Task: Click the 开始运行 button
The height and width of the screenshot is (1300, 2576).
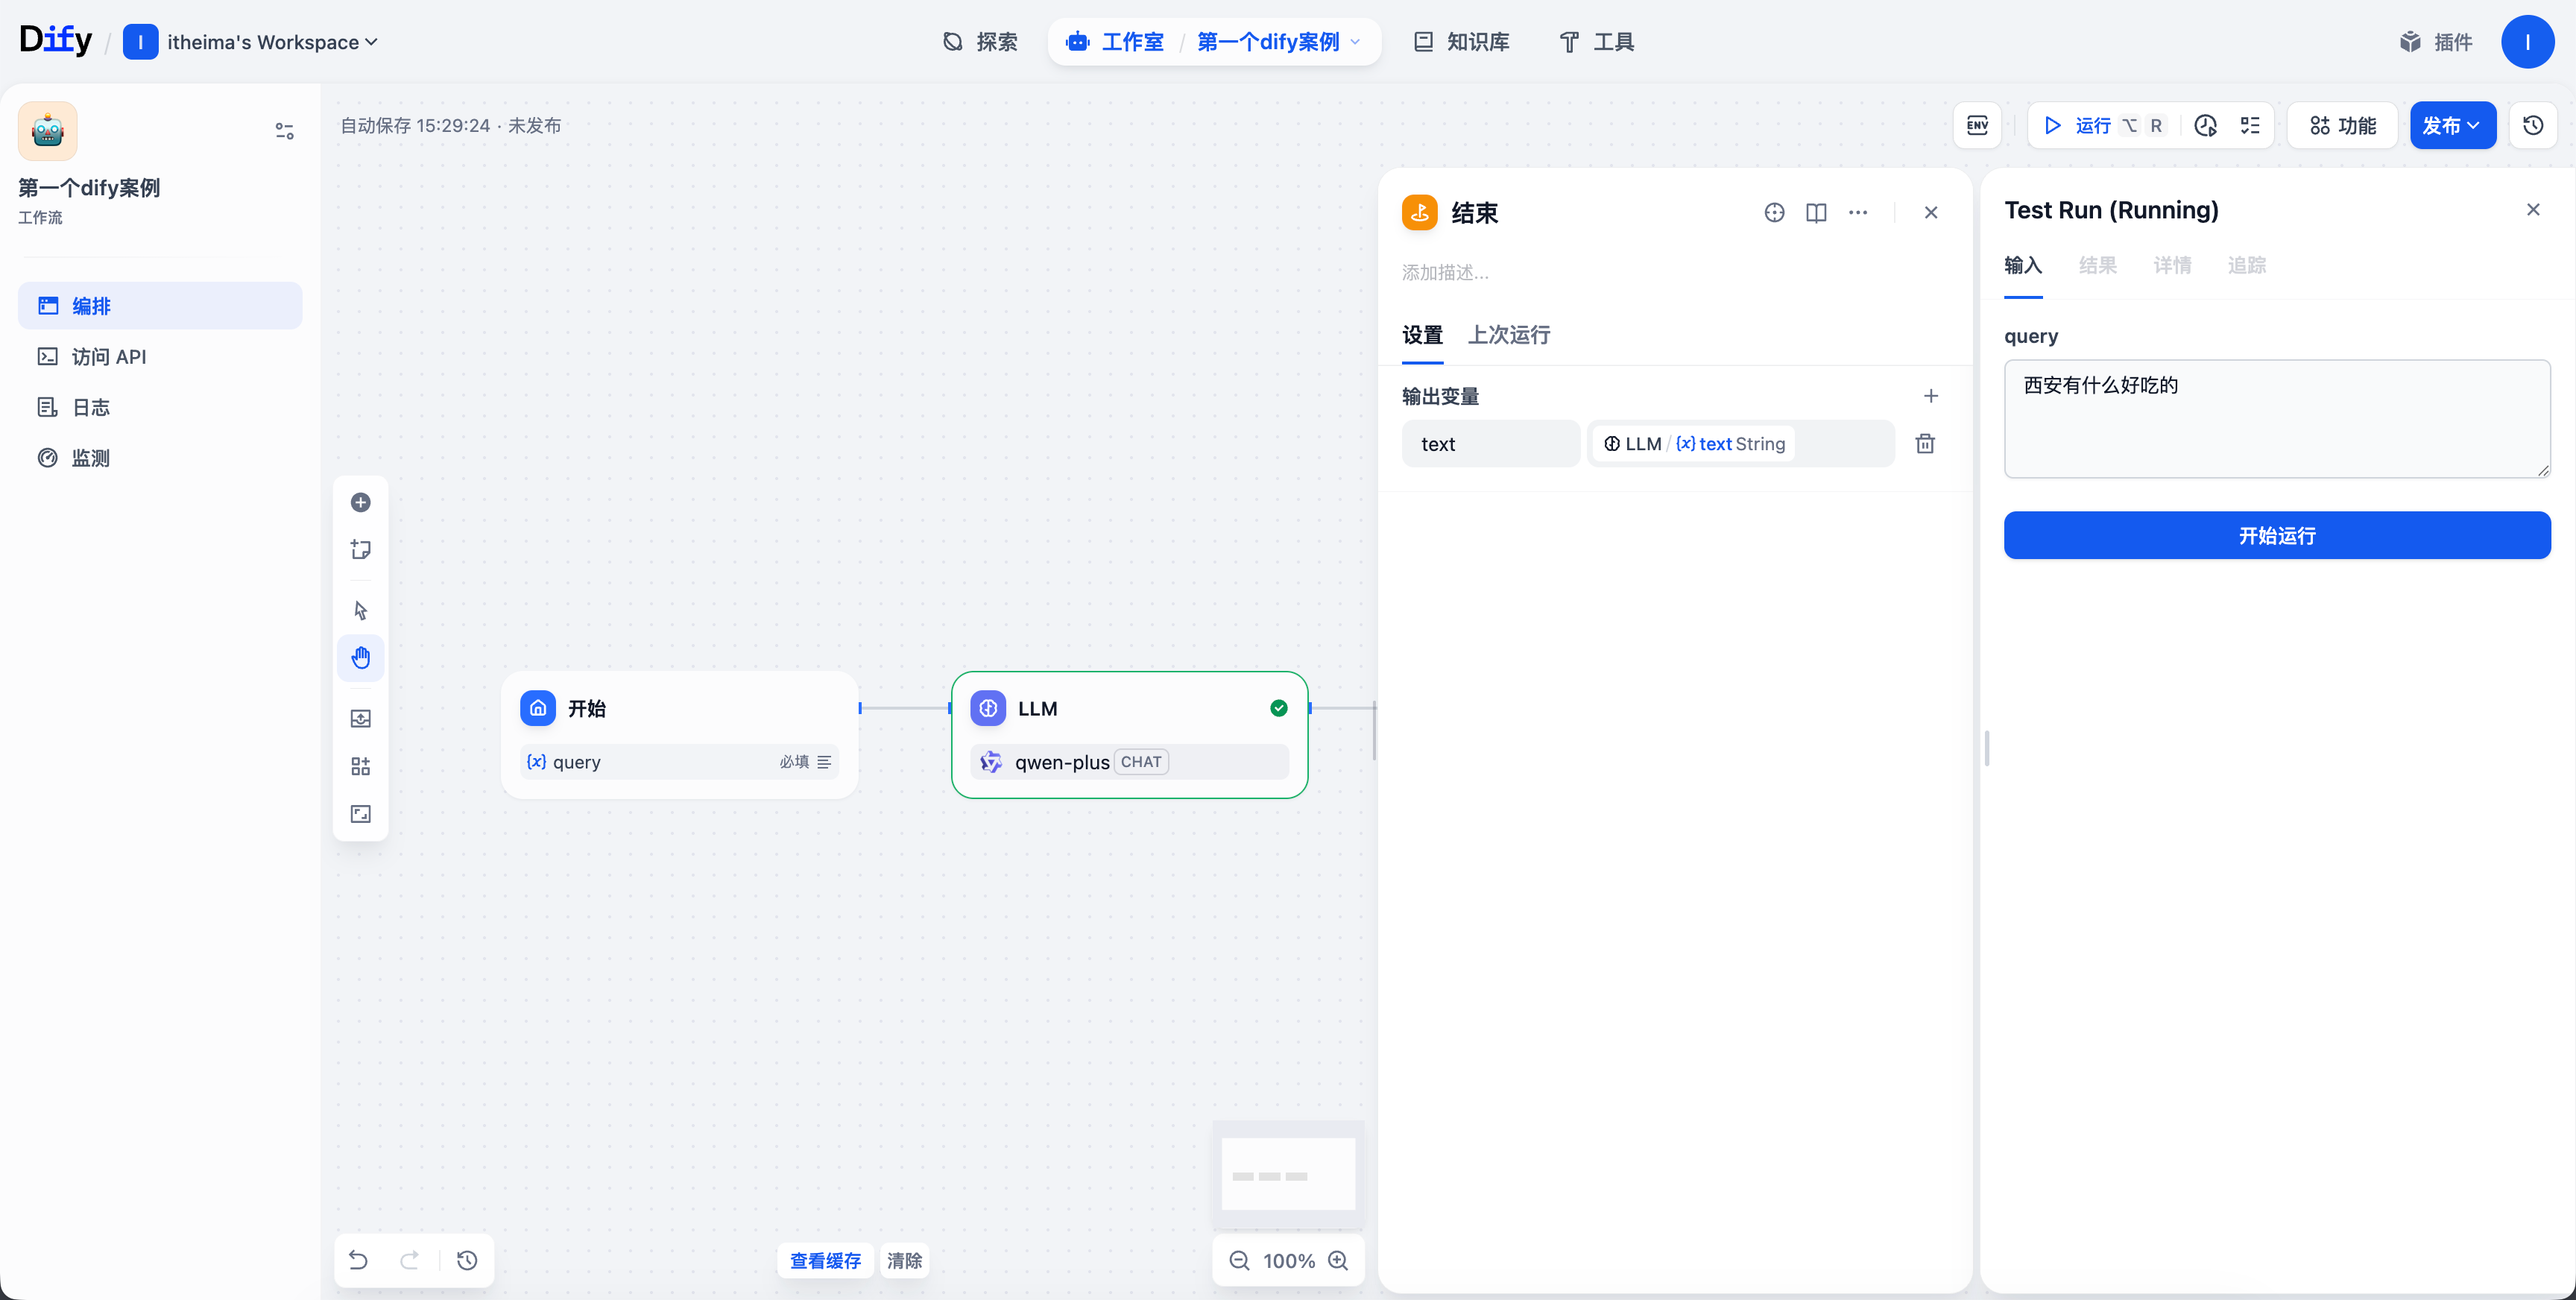Action: [2276, 535]
